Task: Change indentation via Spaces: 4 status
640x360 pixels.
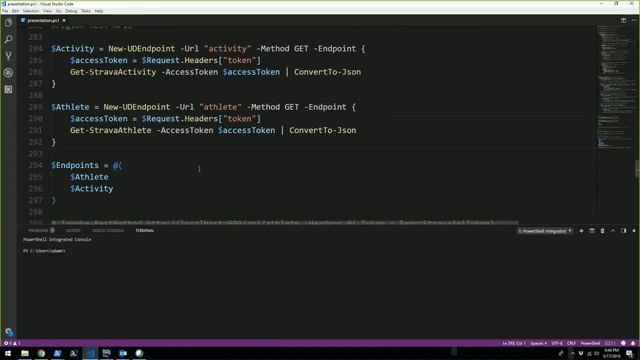Action: (x=538, y=343)
